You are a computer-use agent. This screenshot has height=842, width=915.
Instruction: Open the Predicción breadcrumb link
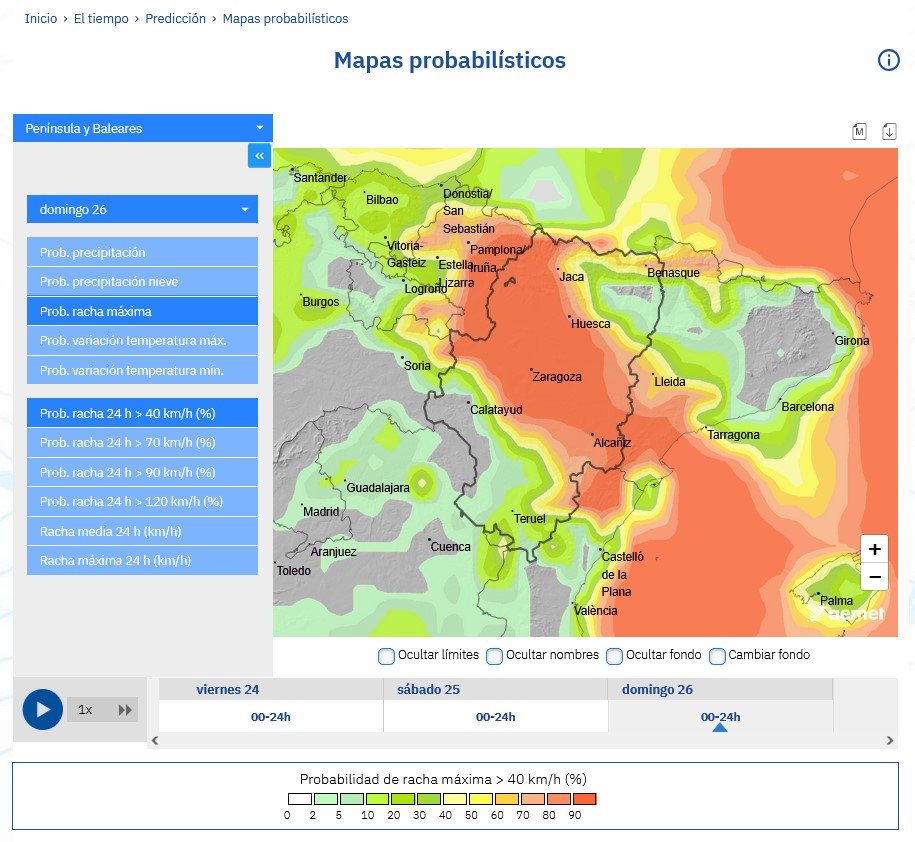(175, 19)
